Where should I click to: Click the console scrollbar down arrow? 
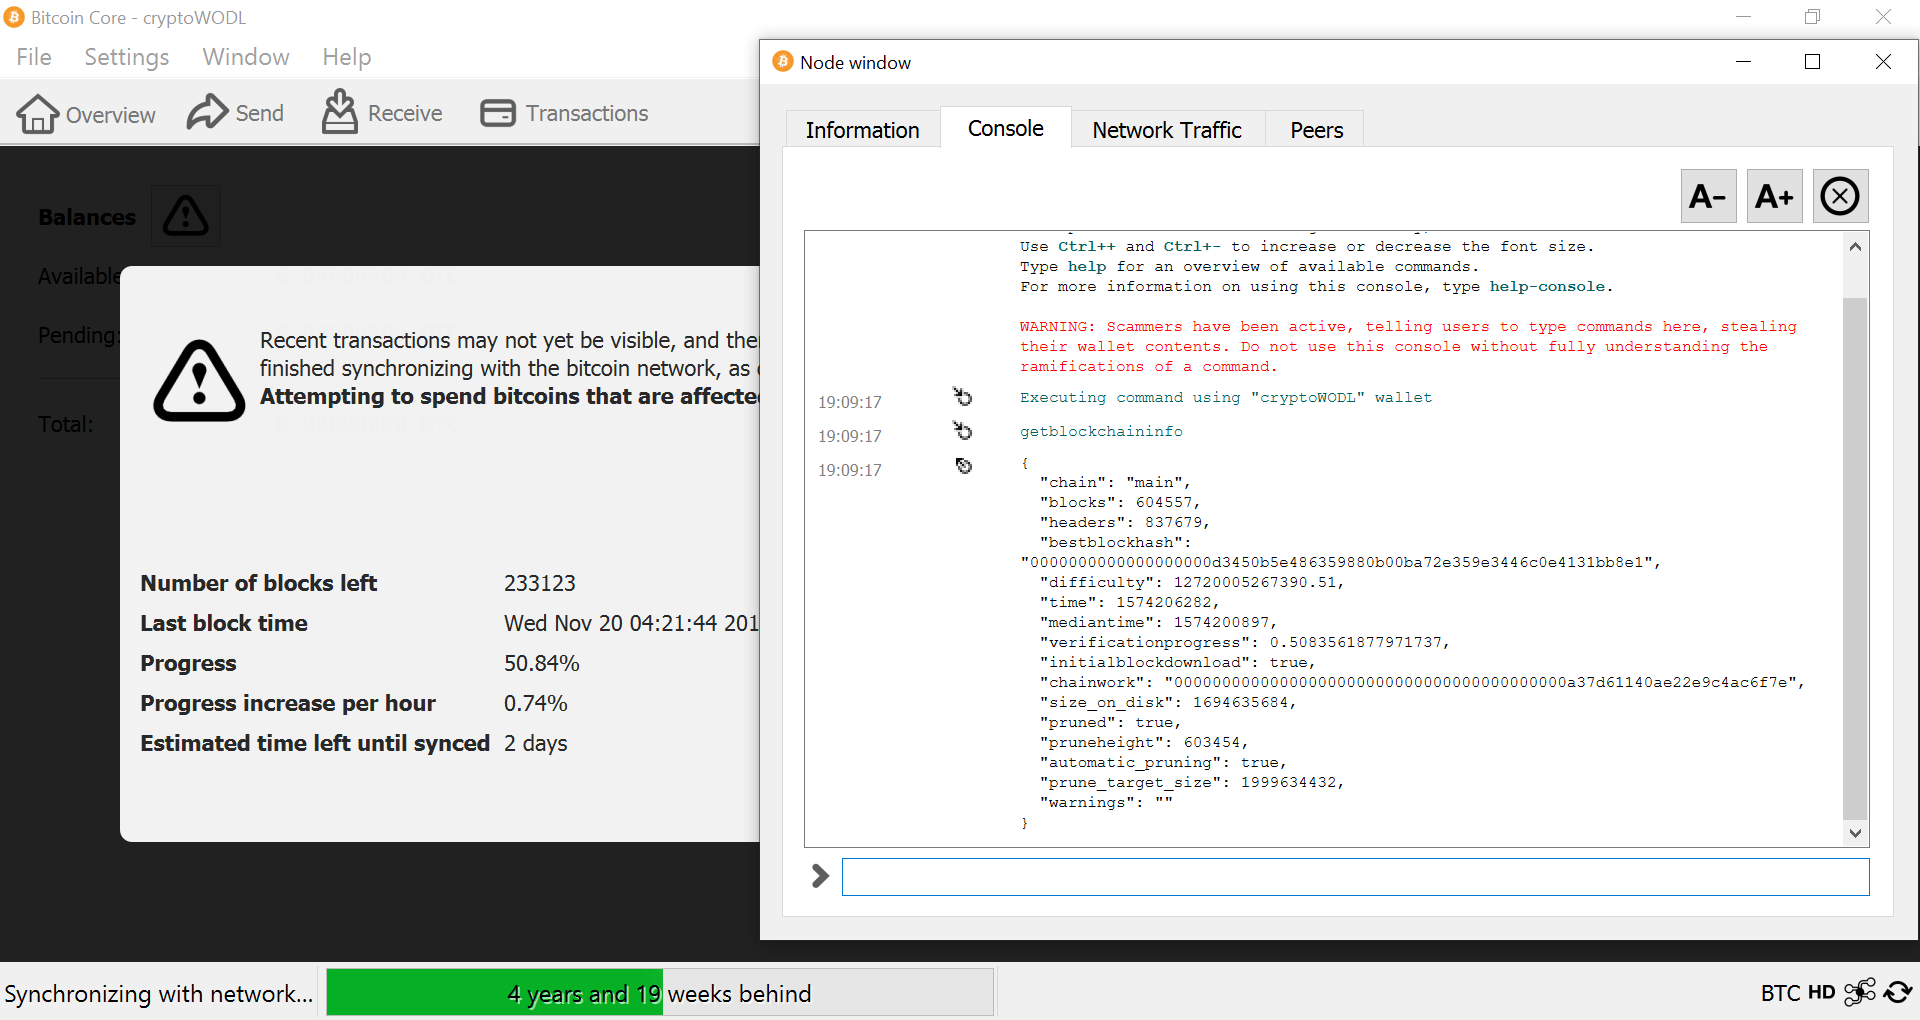coord(1856,833)
